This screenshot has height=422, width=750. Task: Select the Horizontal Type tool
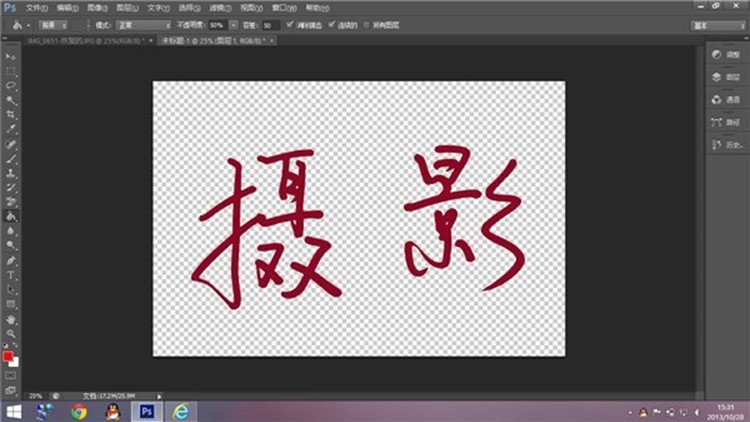point(11,274)
